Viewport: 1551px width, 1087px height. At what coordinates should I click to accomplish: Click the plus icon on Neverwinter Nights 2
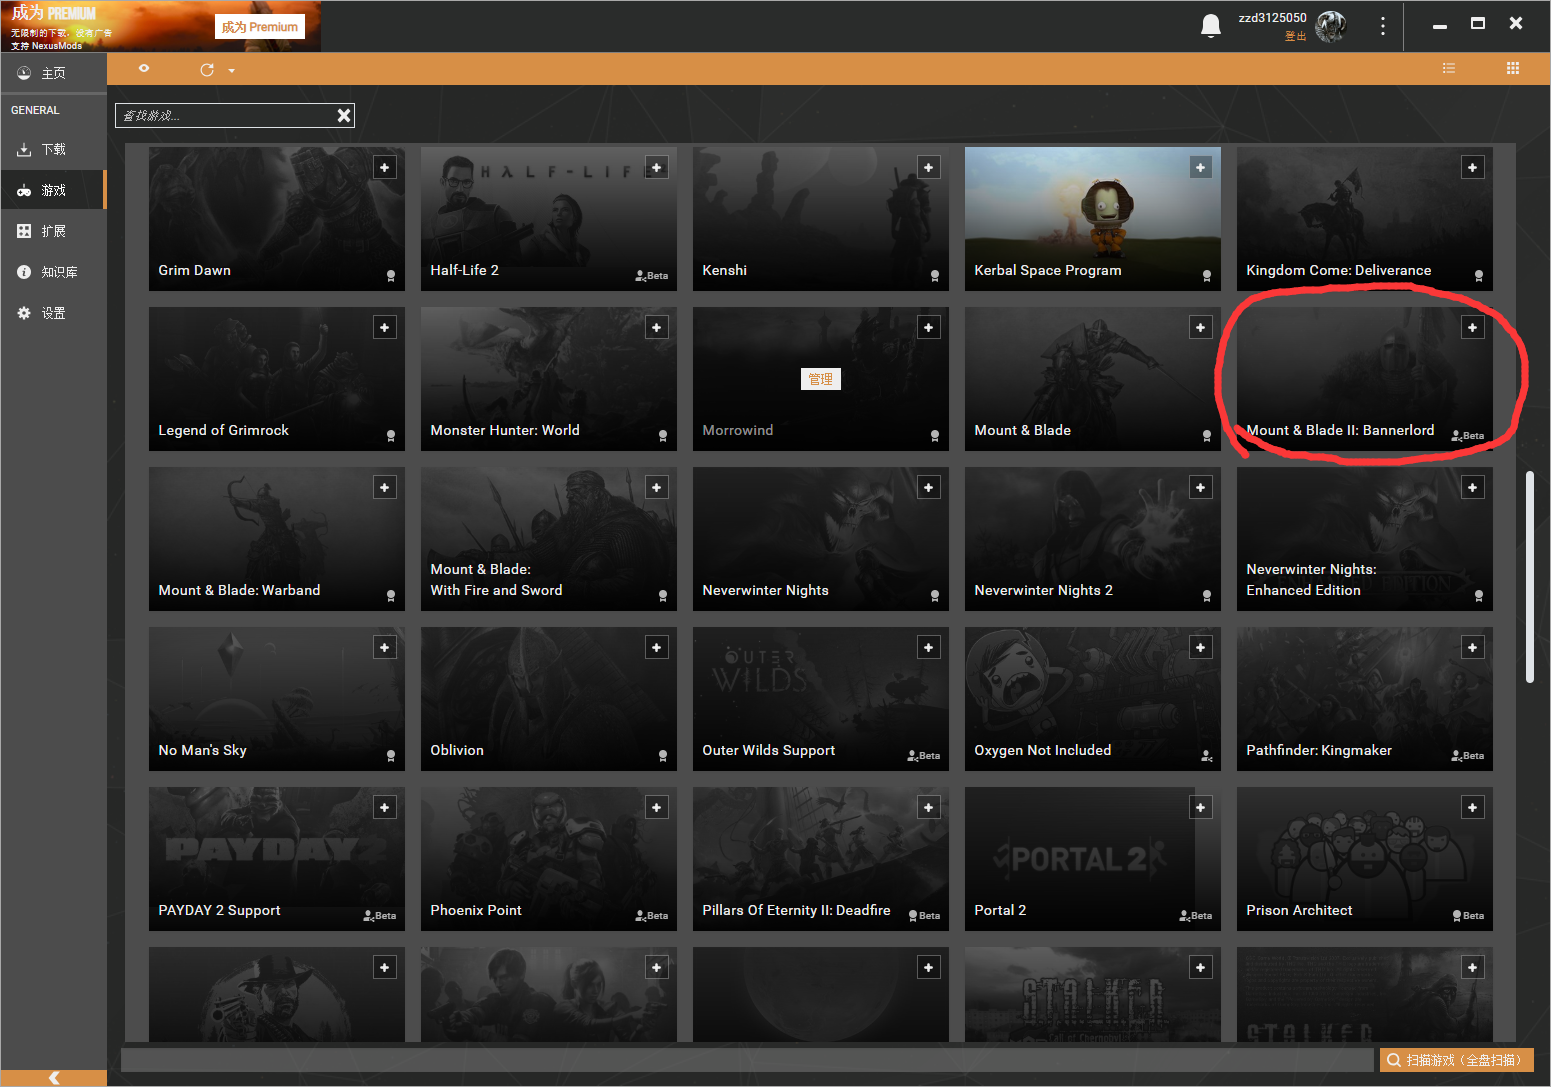(x=1201, y=488)
